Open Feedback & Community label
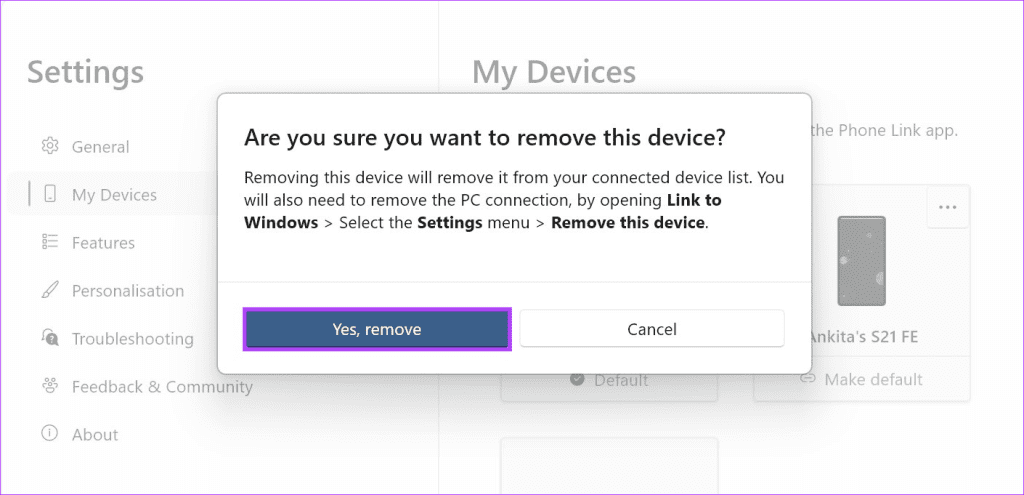Viewport: 1024px width, 495px height. (x=162, y=387)
